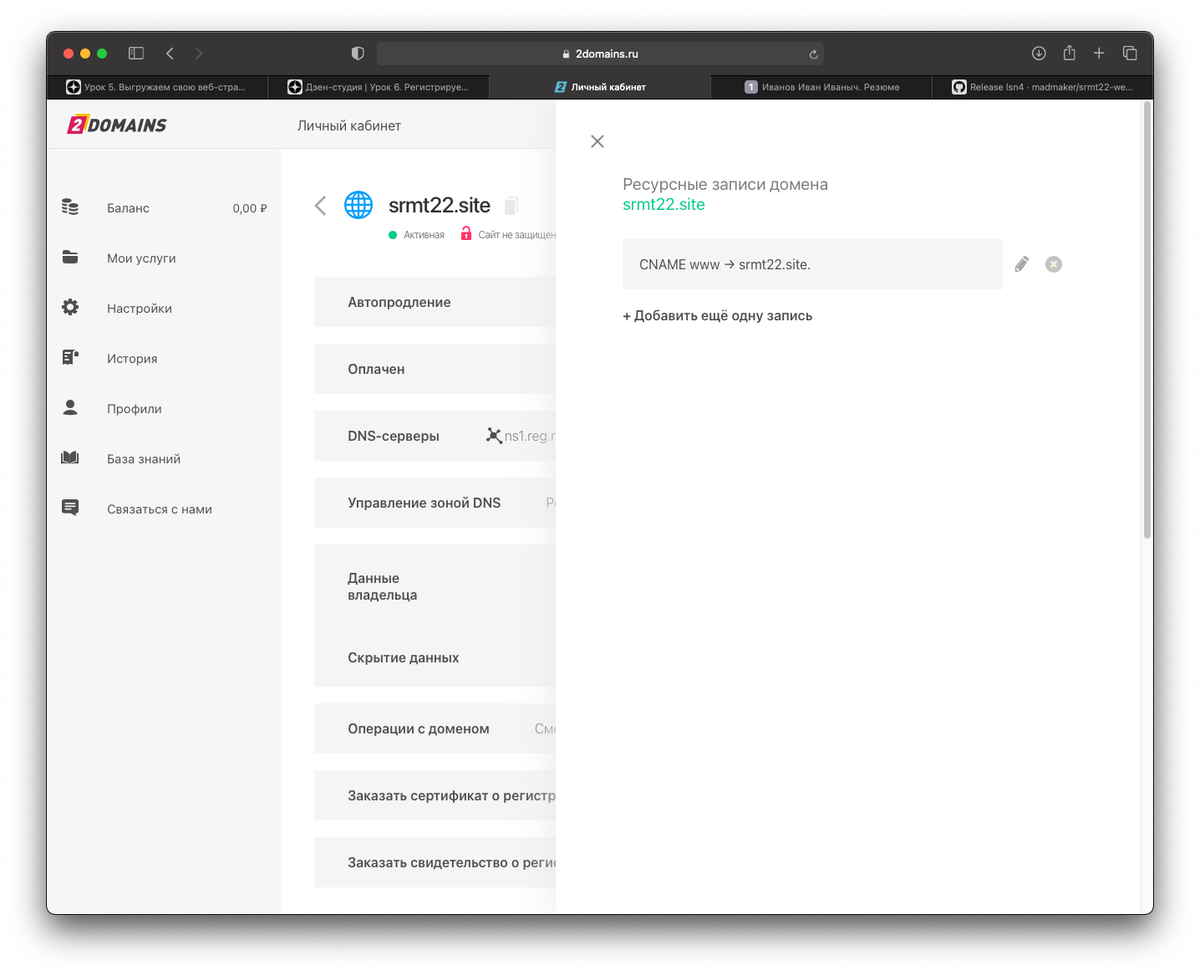Show Safari downloads
Image resolution: width=1200 pixels, height=976 pixels.
tap(1039, 53)
